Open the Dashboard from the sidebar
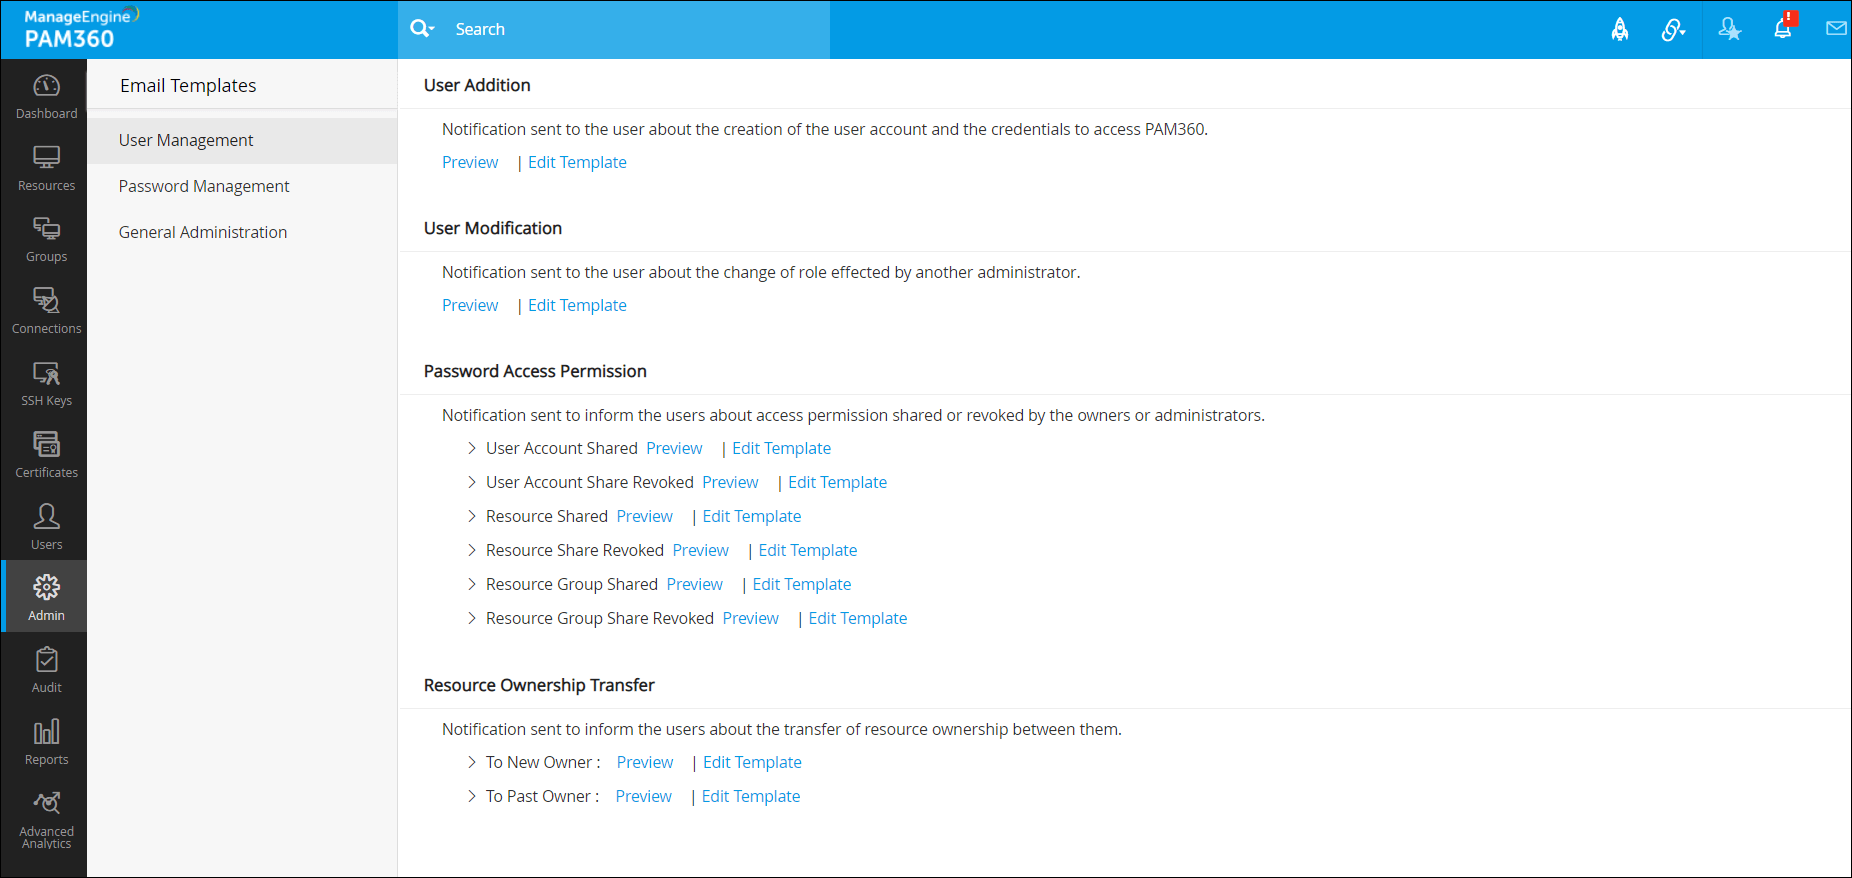Image resolution: width=1852 pixels, height=878 pixels. coord(46,96)
